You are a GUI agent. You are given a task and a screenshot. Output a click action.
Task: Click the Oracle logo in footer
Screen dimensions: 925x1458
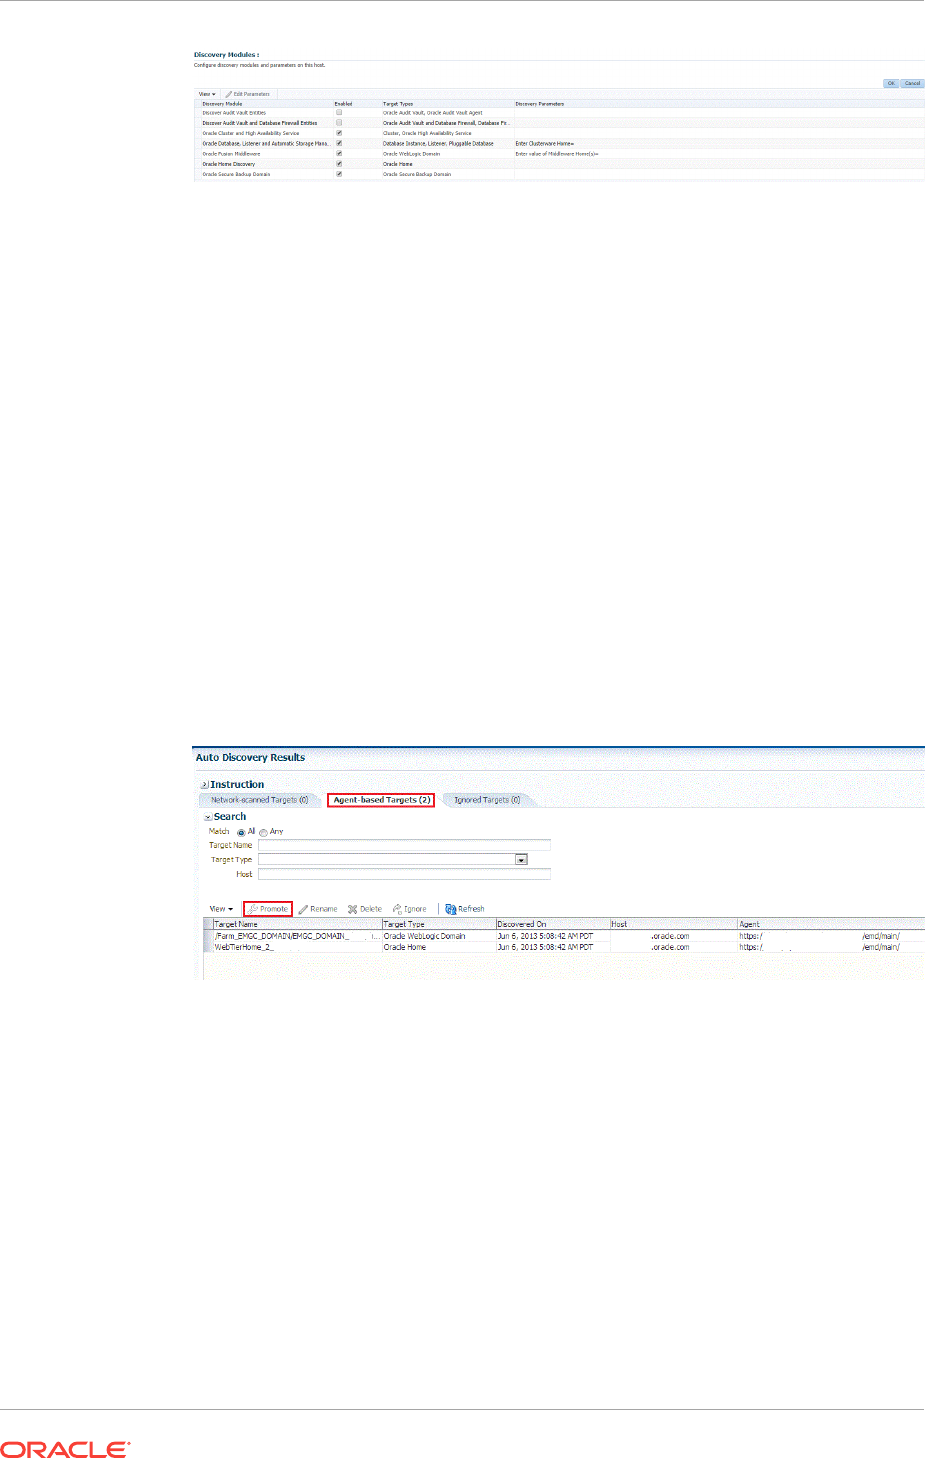click(x=65, y=1449)
